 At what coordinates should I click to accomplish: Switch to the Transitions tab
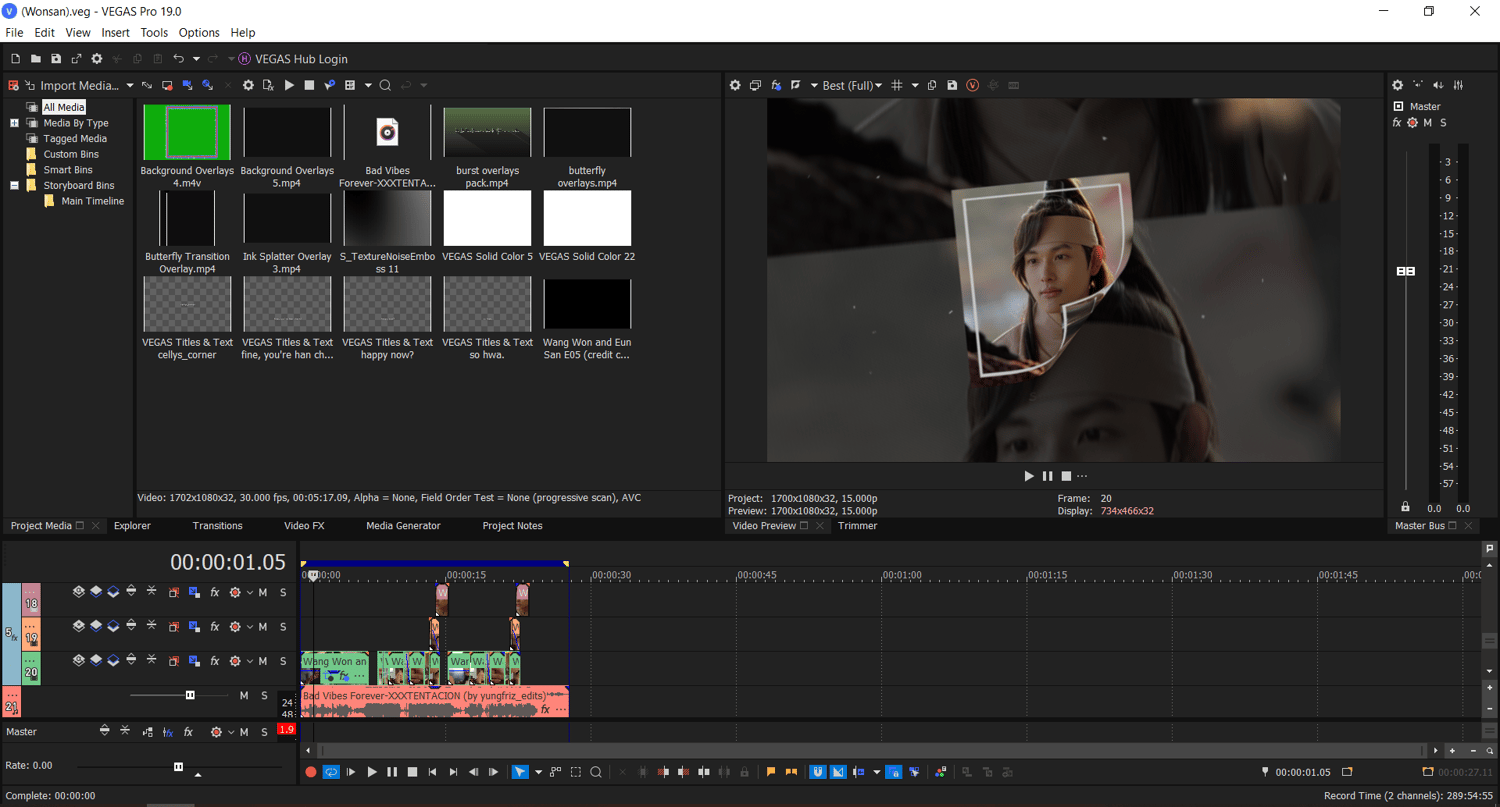click(217, 526)
